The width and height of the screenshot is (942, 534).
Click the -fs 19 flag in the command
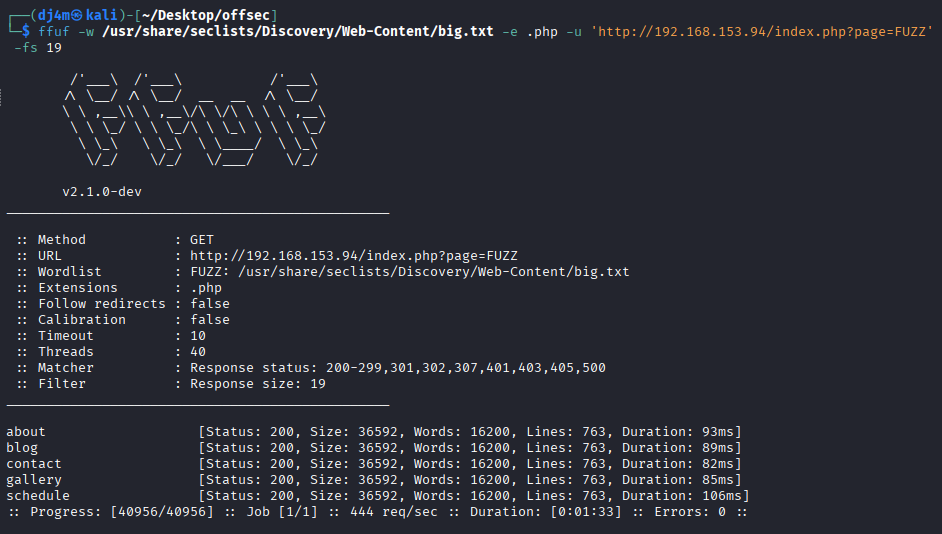tap(38, 47)
